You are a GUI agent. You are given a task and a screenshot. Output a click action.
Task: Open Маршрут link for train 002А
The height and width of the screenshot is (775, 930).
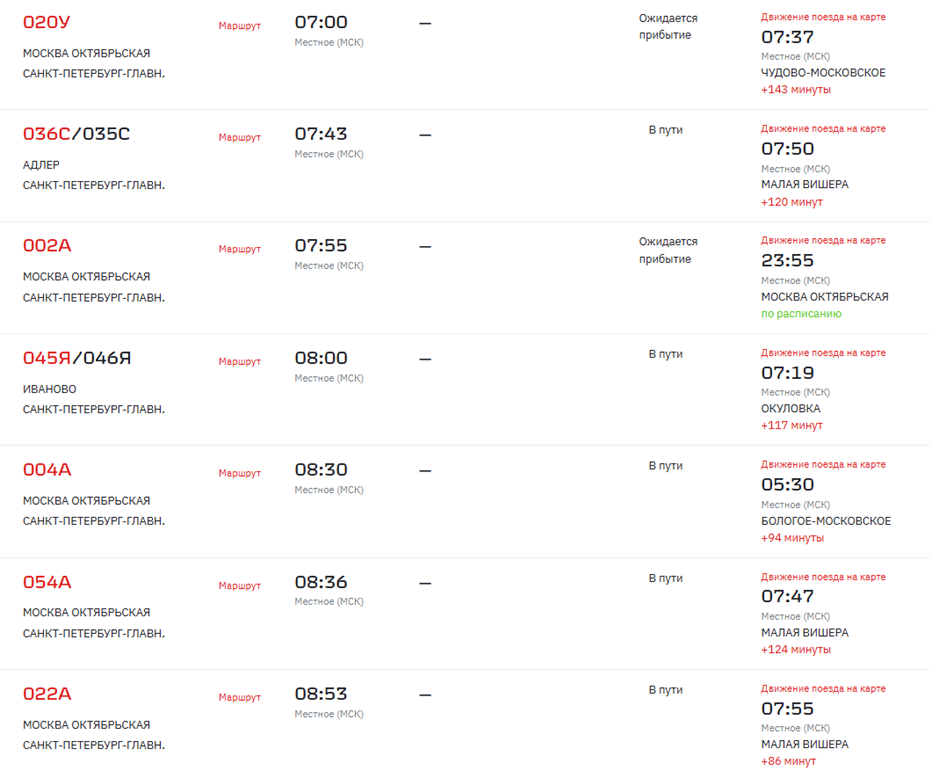pos(239,249)
